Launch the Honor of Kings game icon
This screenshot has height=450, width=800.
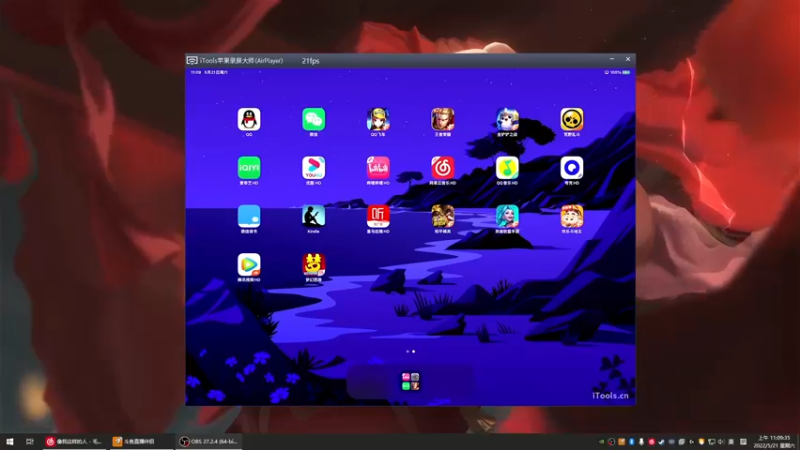442,119
